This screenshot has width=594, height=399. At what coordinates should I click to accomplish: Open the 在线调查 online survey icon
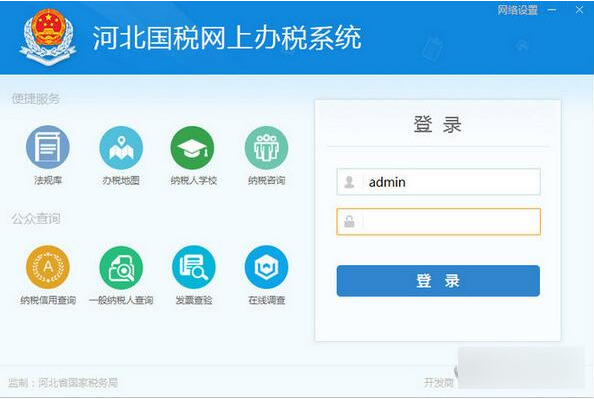(266, 267)
